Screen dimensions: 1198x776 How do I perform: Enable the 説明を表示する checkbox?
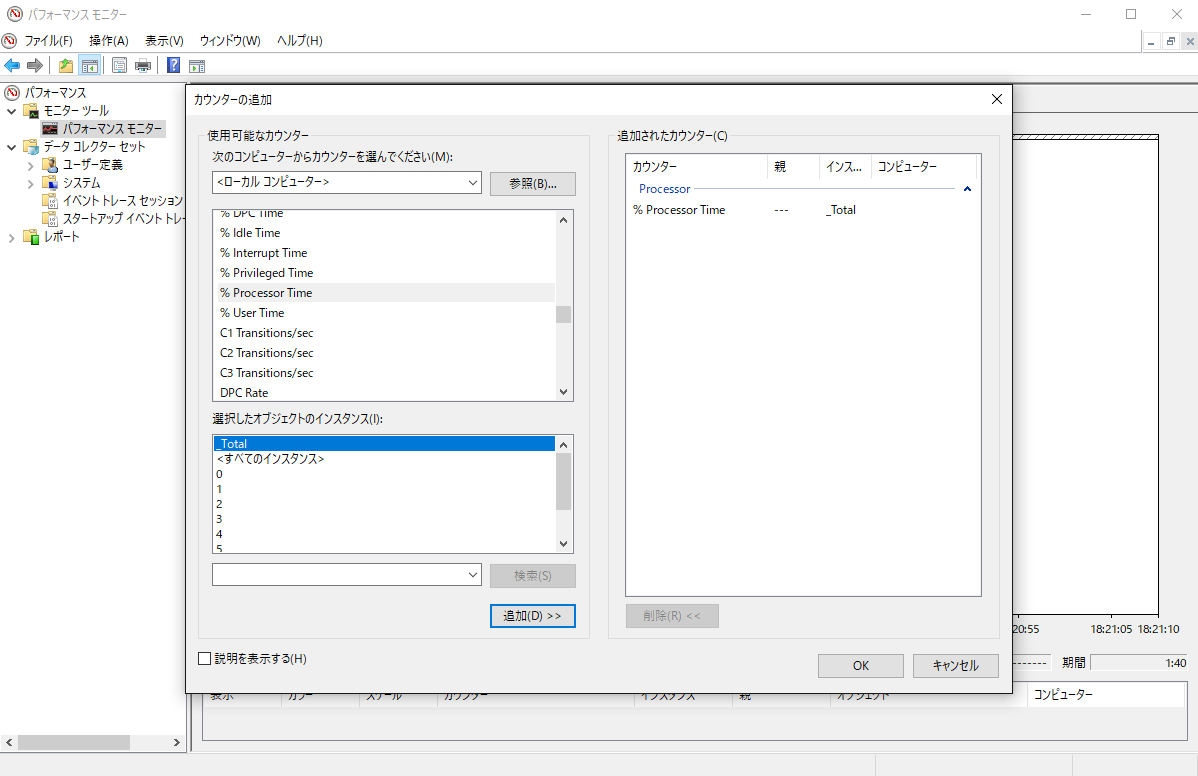click(205, 658)
